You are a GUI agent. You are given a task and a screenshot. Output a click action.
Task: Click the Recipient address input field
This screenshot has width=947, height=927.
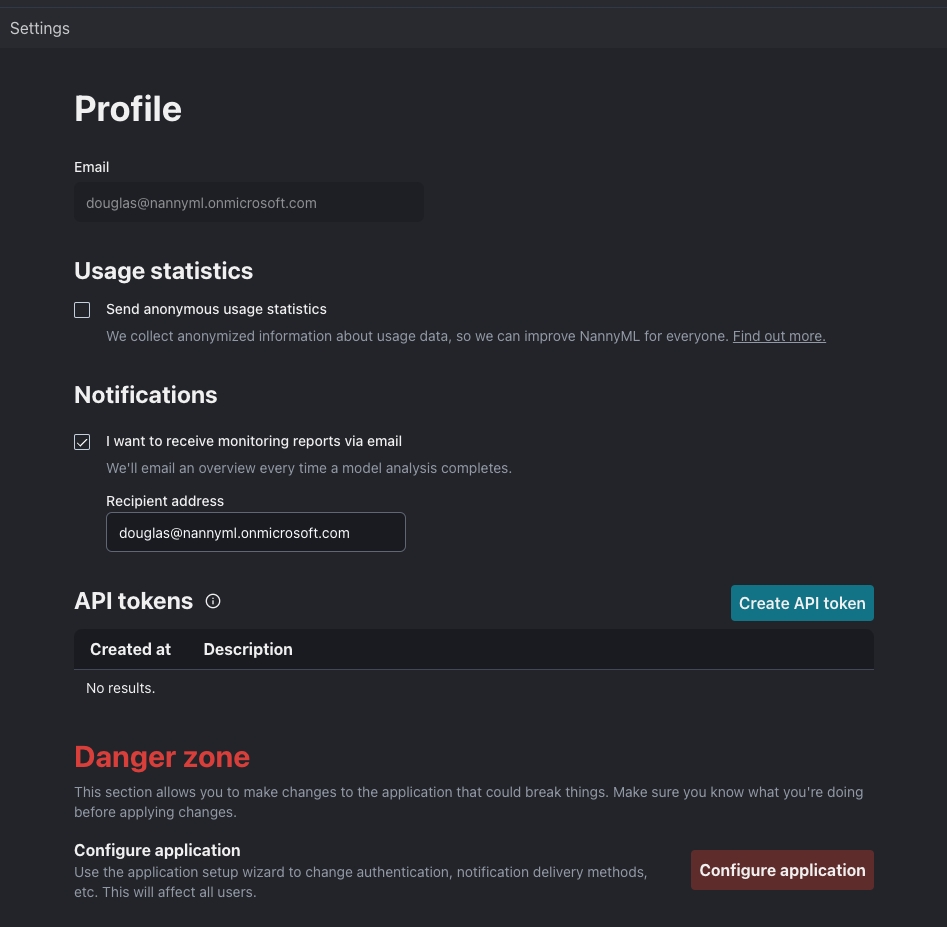pyautogui.click(x=255, y=532)
